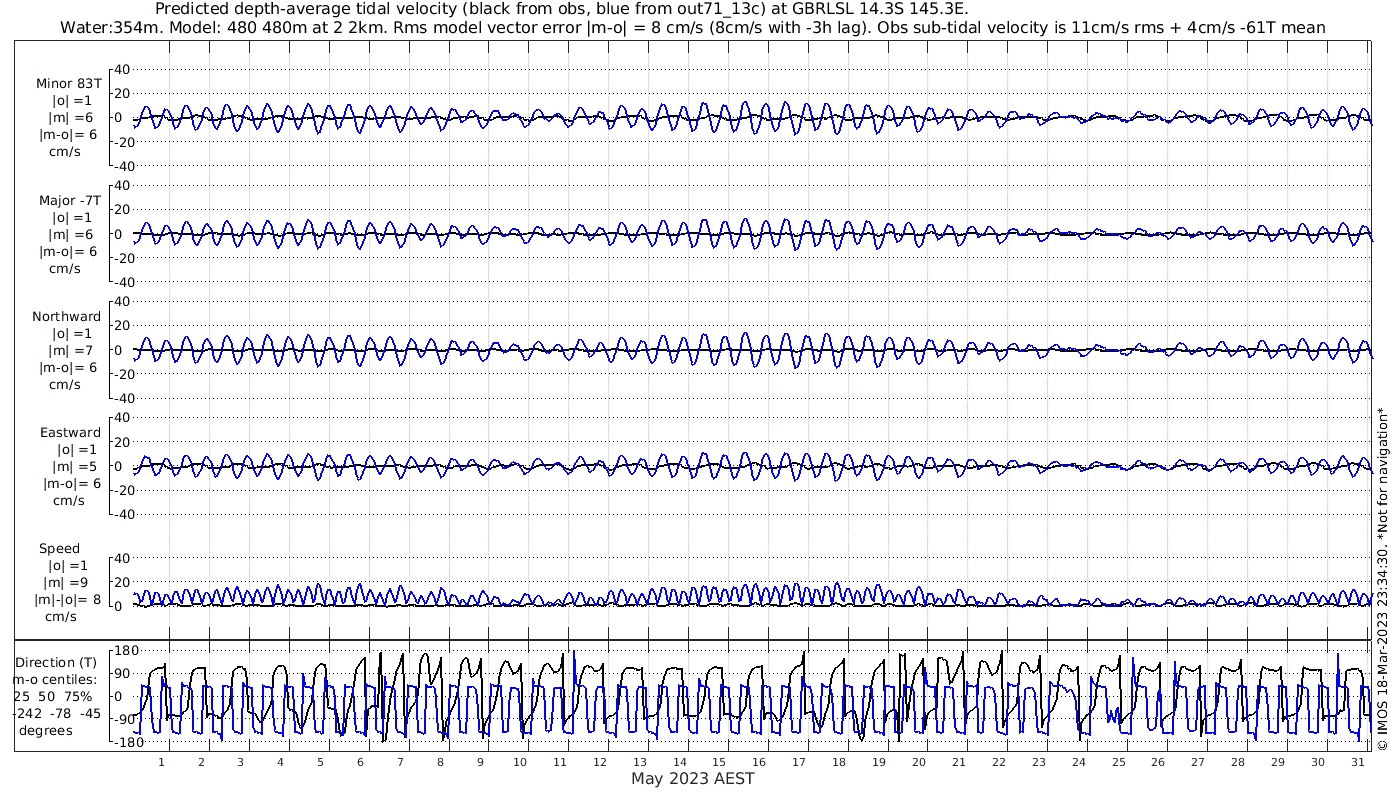Click the day "15" label on the x-axis

coord(719,762)
